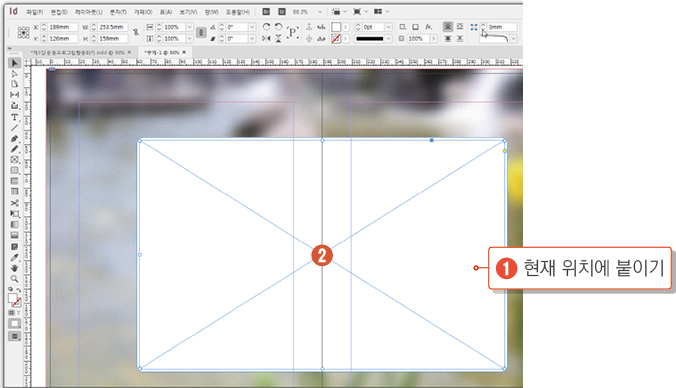Select the Free Transform tool
676x388 pixels.
pos(14,214)
